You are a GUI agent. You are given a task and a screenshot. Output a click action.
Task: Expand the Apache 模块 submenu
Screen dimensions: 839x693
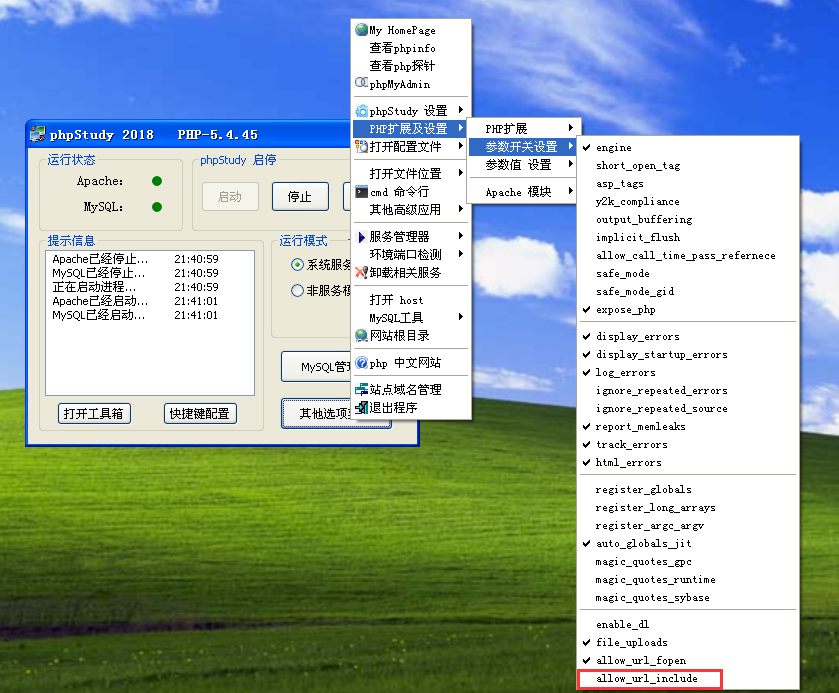point(523,192)
